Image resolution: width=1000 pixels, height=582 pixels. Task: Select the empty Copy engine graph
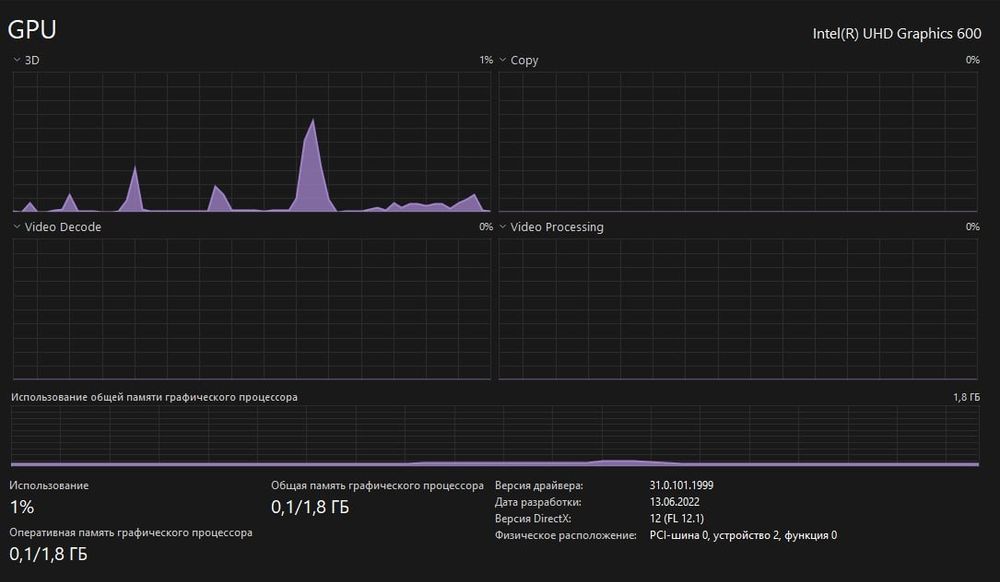tap(738, 142)
